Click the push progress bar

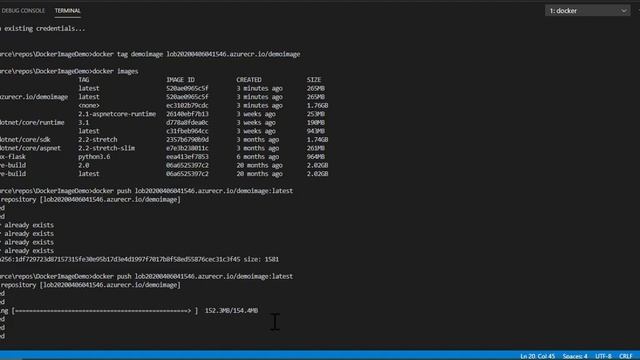point(105,311)
